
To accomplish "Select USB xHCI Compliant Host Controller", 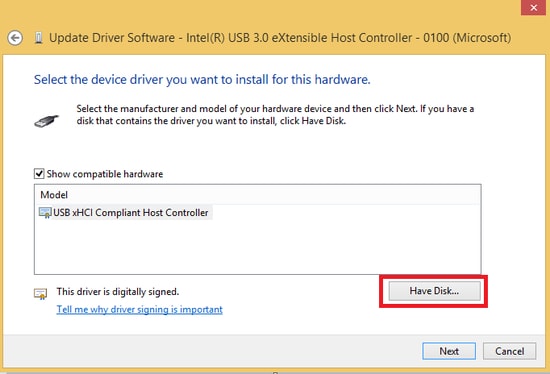I will coord(124,213).
